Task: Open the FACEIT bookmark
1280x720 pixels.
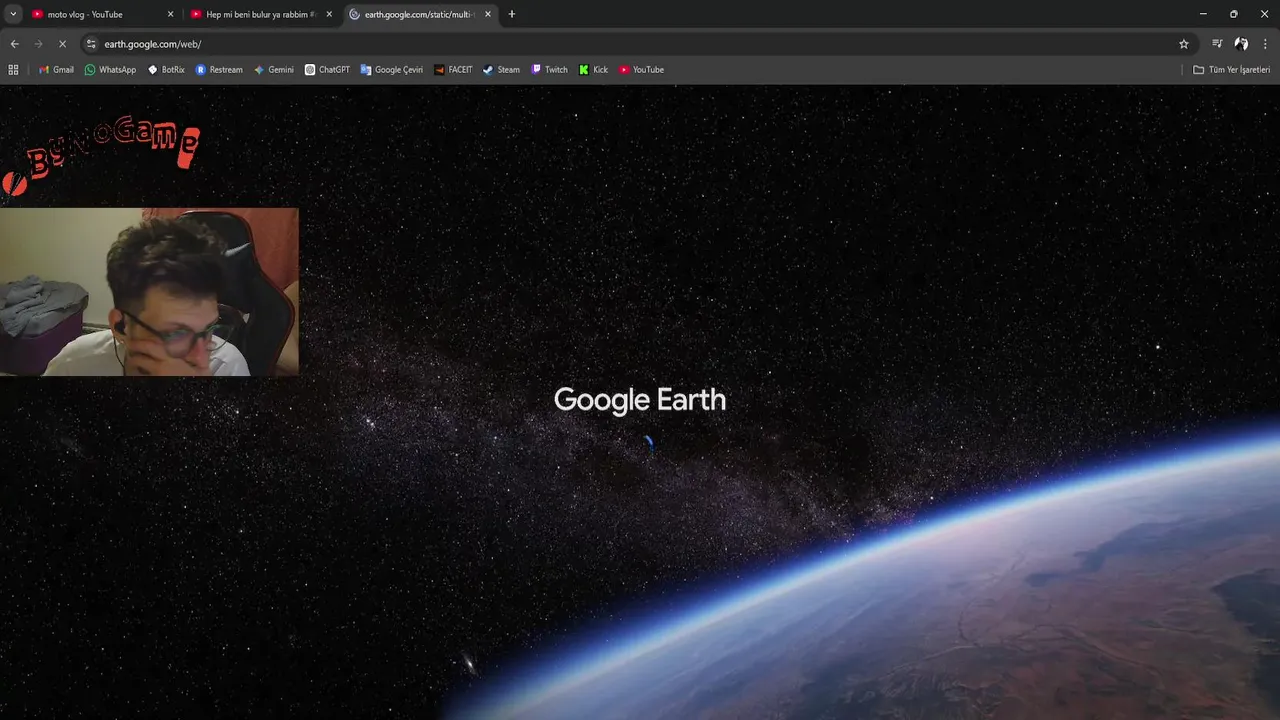Action: pyautogui.click(x=453, y=70)
